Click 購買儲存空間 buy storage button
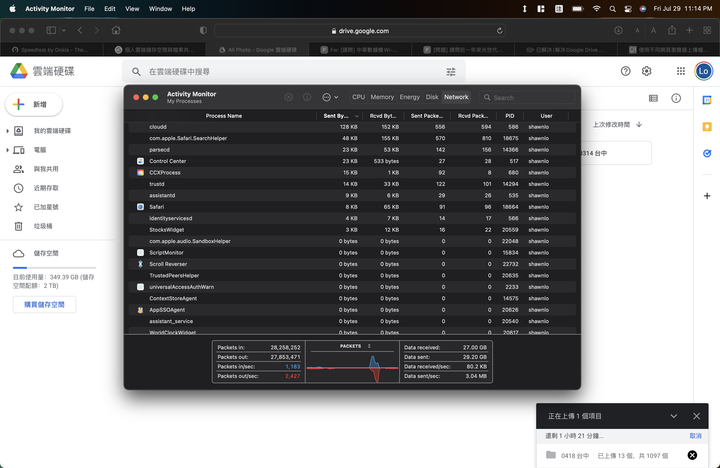The height and width of the screenshot is (468, 720). click(45, 304)
